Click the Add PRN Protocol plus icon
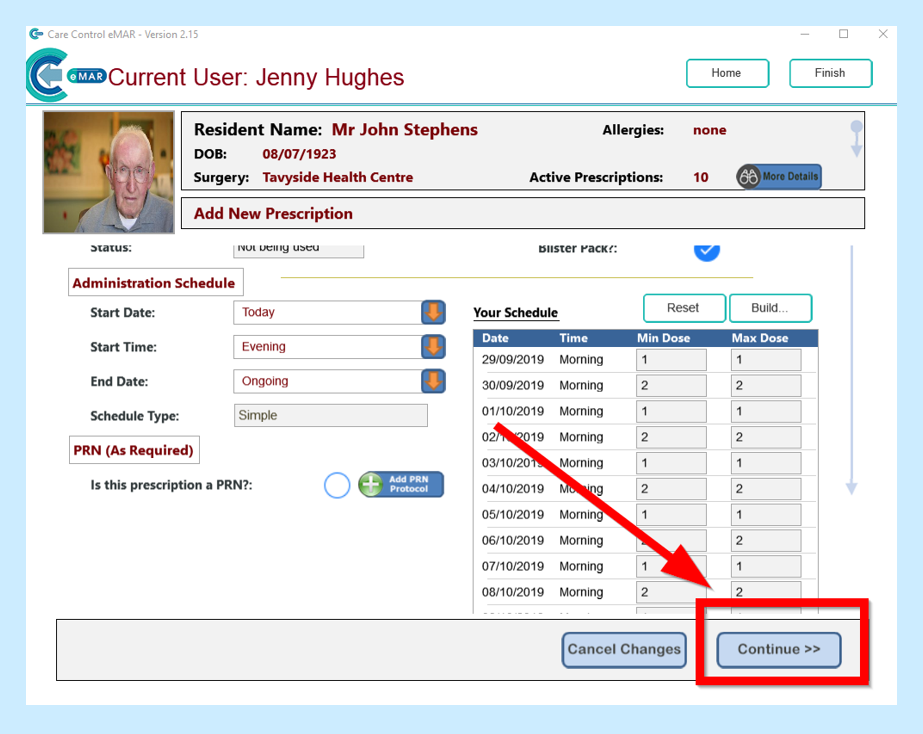923x734 pixels. click(x=372, y=485)
